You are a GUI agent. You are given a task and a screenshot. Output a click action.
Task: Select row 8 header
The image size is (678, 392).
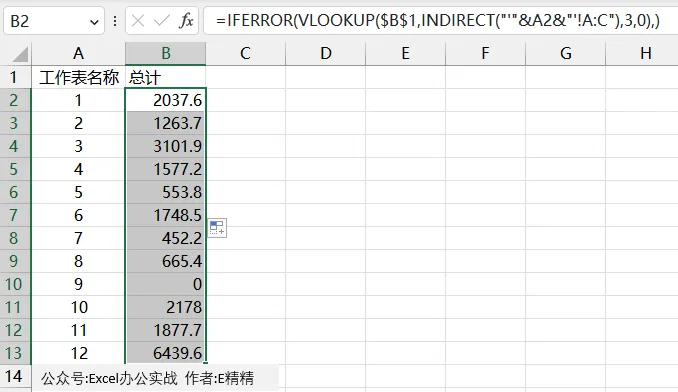pyautogui.click(x=15, y=238)
